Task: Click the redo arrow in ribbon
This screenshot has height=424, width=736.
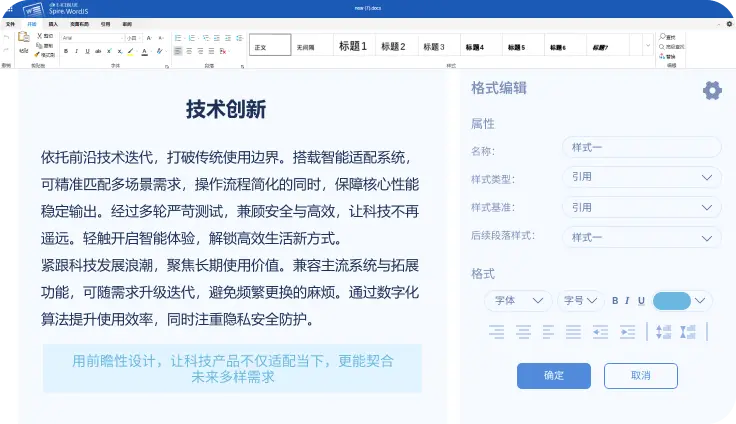Action: 6,50
